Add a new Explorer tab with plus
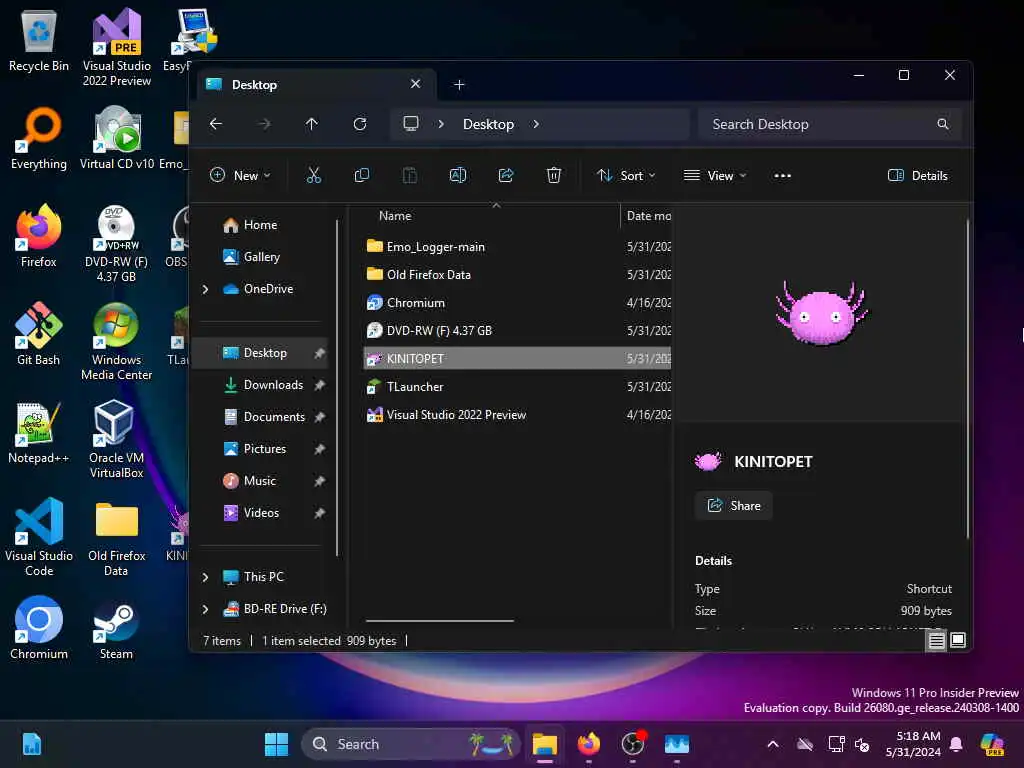 (x=459, y=85)
